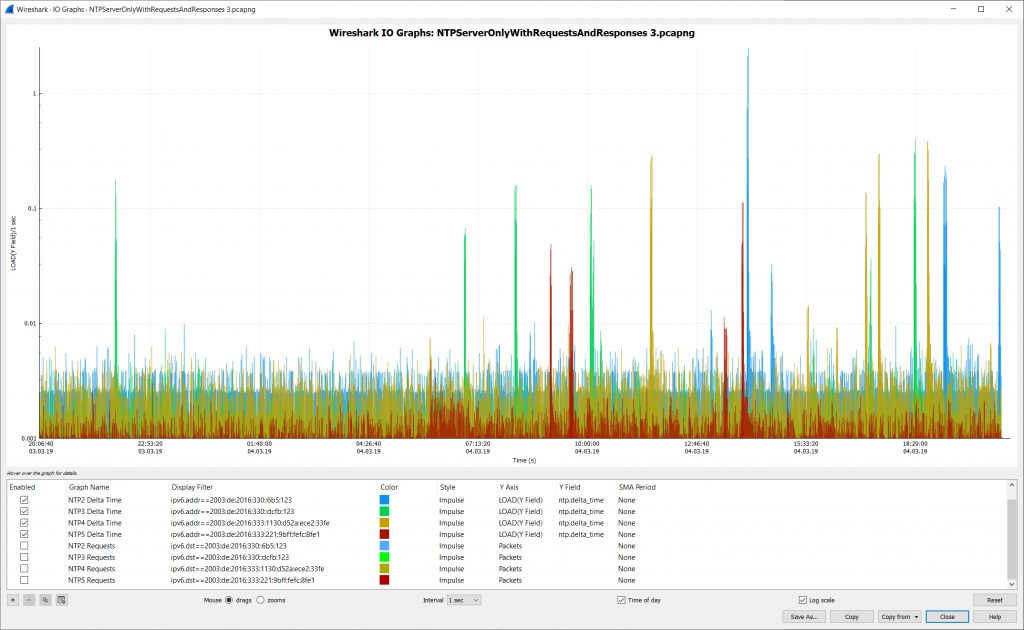Select the 'NTP3 Requests' graph name
This screenshot has width=1024, height=630.
pyautogui.click(x=91, y=557)
